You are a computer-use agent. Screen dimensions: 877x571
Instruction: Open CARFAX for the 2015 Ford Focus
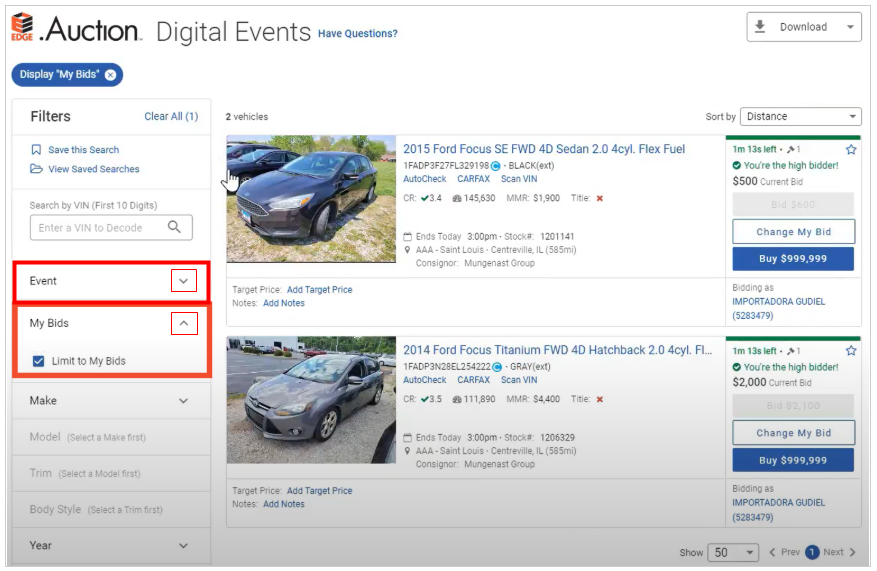[x=473, y=179]
